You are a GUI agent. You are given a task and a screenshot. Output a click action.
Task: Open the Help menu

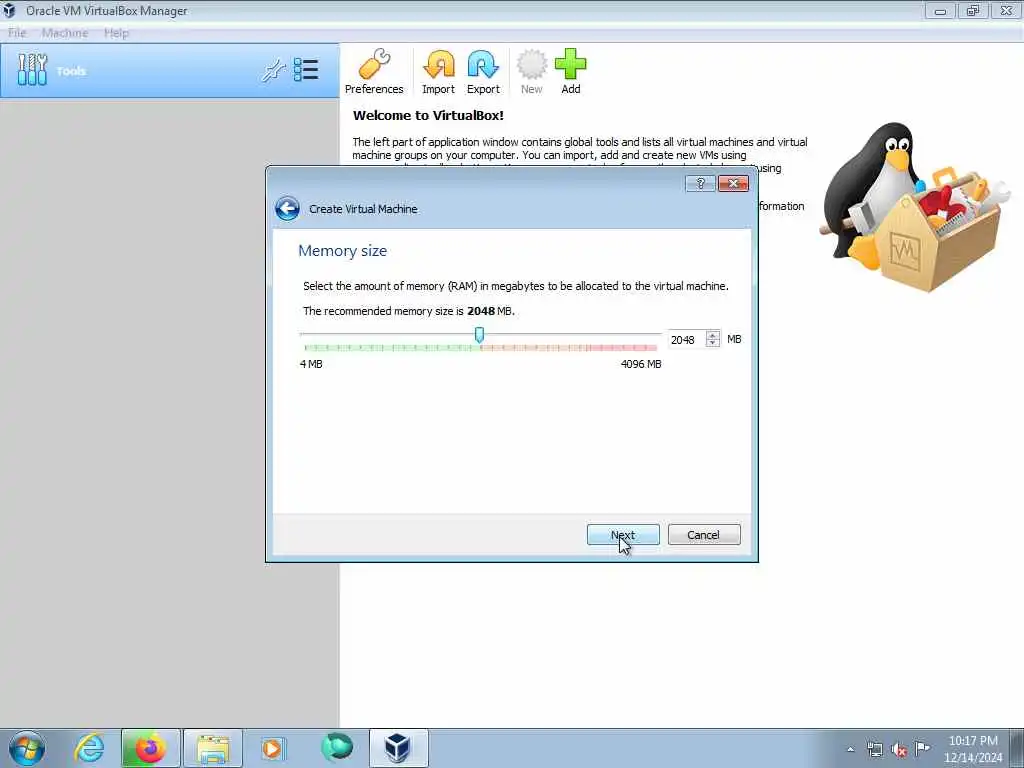[x=116, y=33]
